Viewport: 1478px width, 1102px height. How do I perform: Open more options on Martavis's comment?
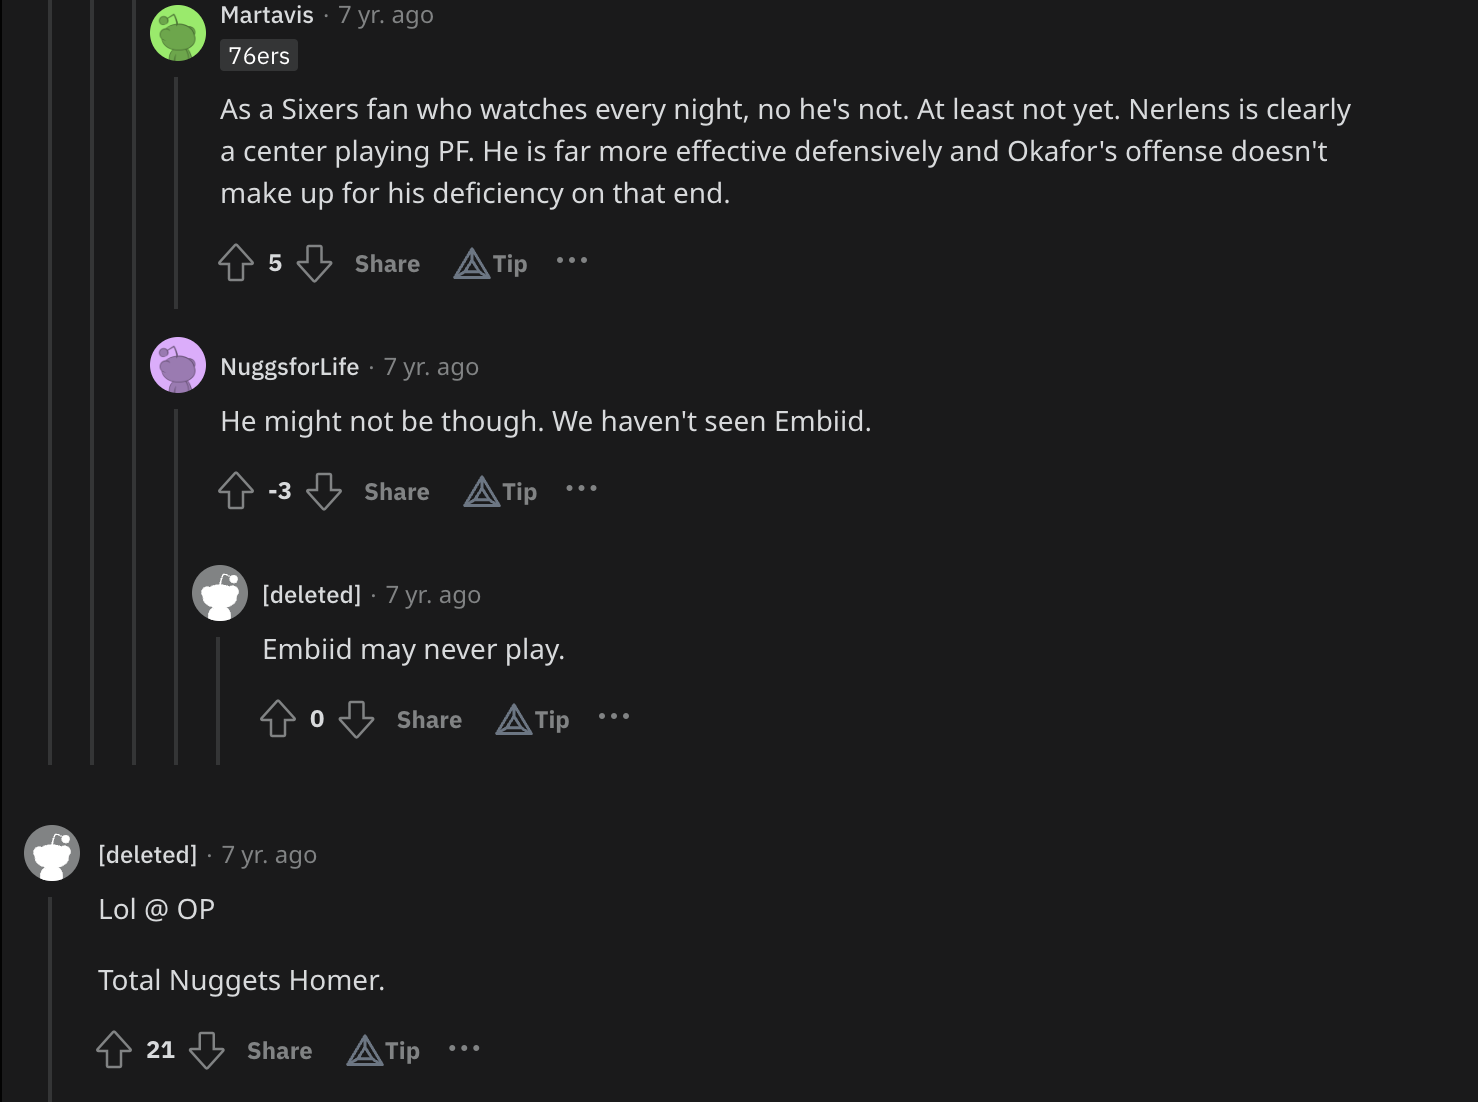point(572,261)
